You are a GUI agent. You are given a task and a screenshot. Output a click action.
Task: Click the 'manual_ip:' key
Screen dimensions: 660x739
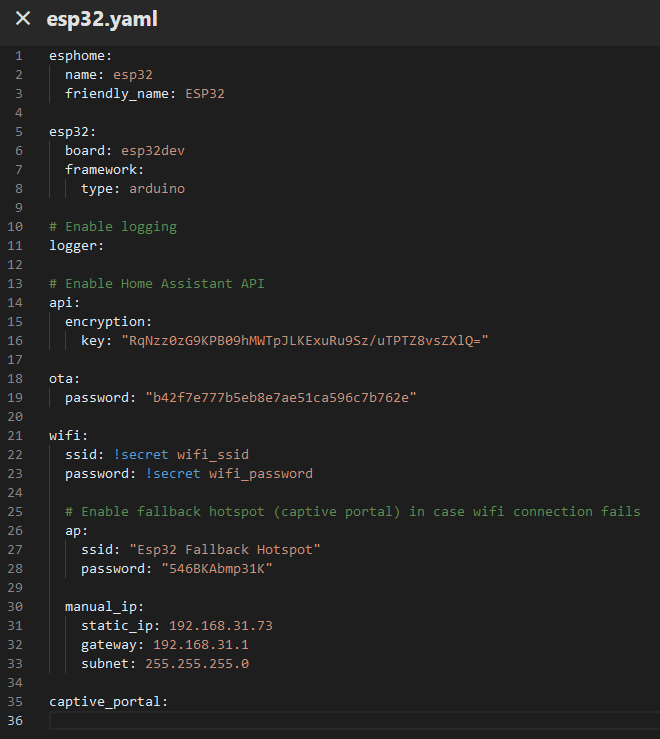[105, 607]
